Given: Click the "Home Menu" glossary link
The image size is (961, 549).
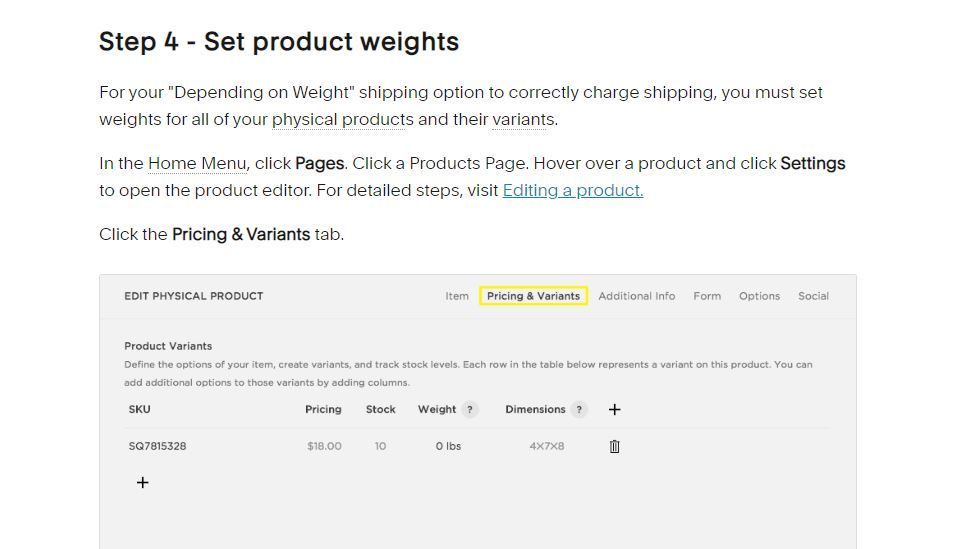Looking at the screenshot, I should point(197,163).
